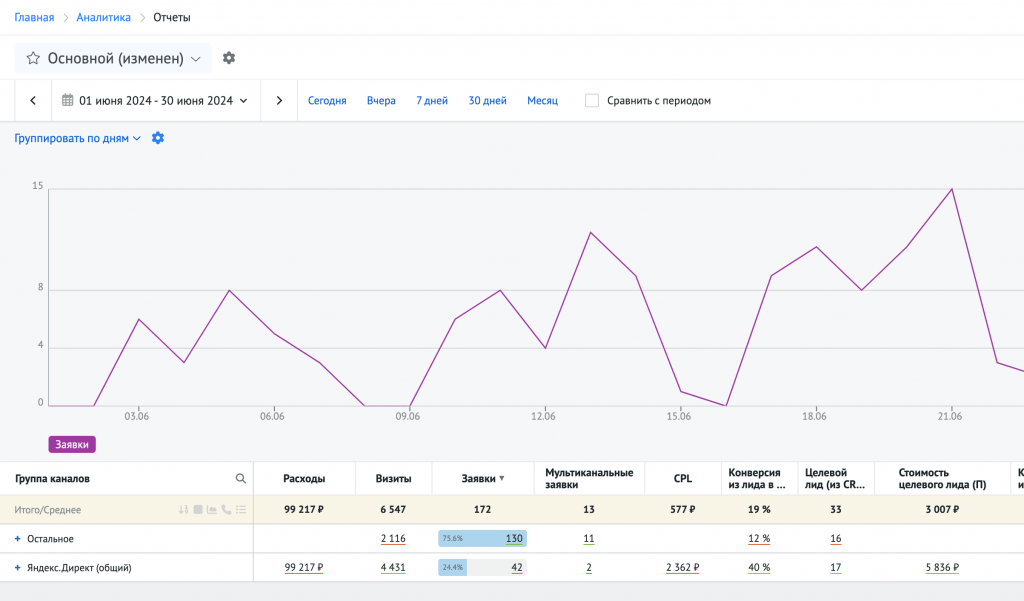Open date range picker 01 июня - 30 июня
The image size is (1024, 601).
tap(155, 101)
